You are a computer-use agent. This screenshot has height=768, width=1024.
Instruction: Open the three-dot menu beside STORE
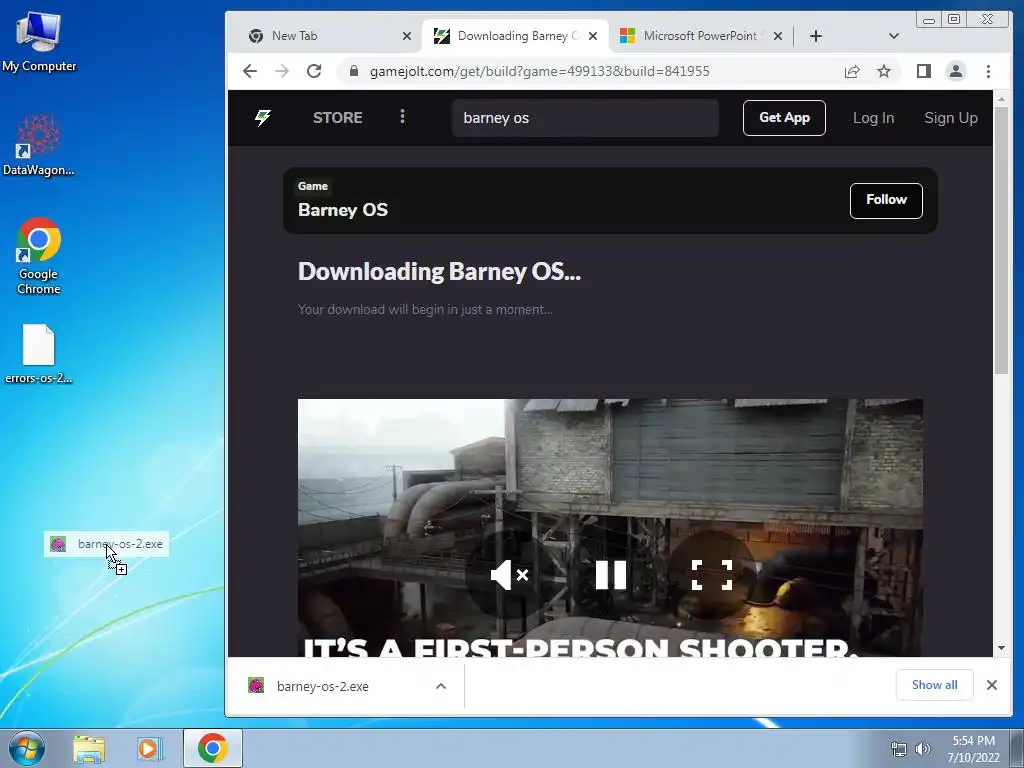(x=402, y=117)
